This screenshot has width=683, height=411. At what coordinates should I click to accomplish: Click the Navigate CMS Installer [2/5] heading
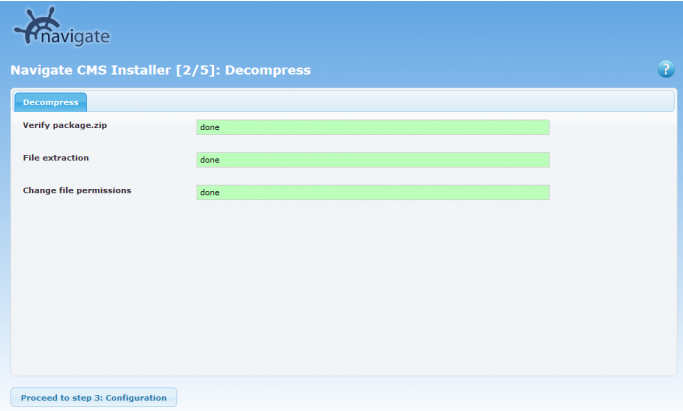click(x=161, y=70)
